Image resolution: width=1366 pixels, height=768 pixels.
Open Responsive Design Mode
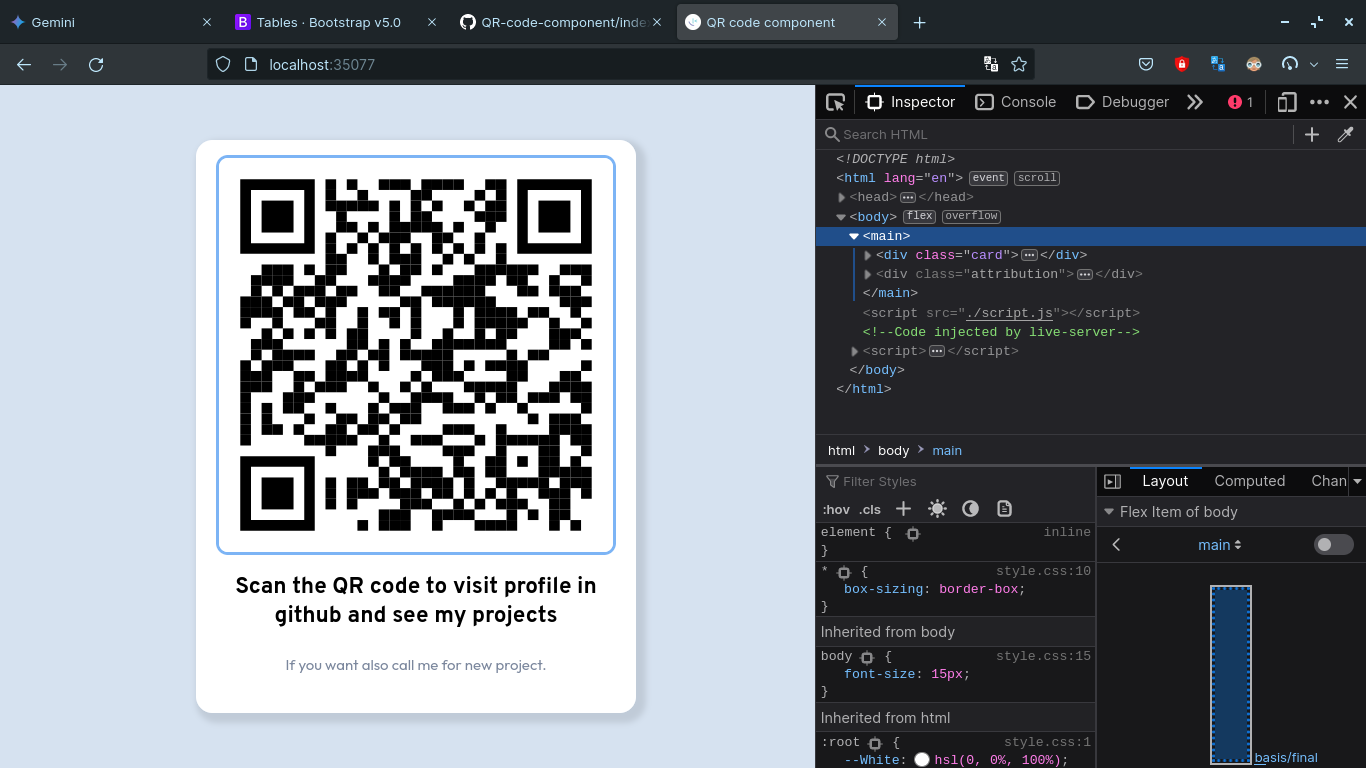(1287, 102)
